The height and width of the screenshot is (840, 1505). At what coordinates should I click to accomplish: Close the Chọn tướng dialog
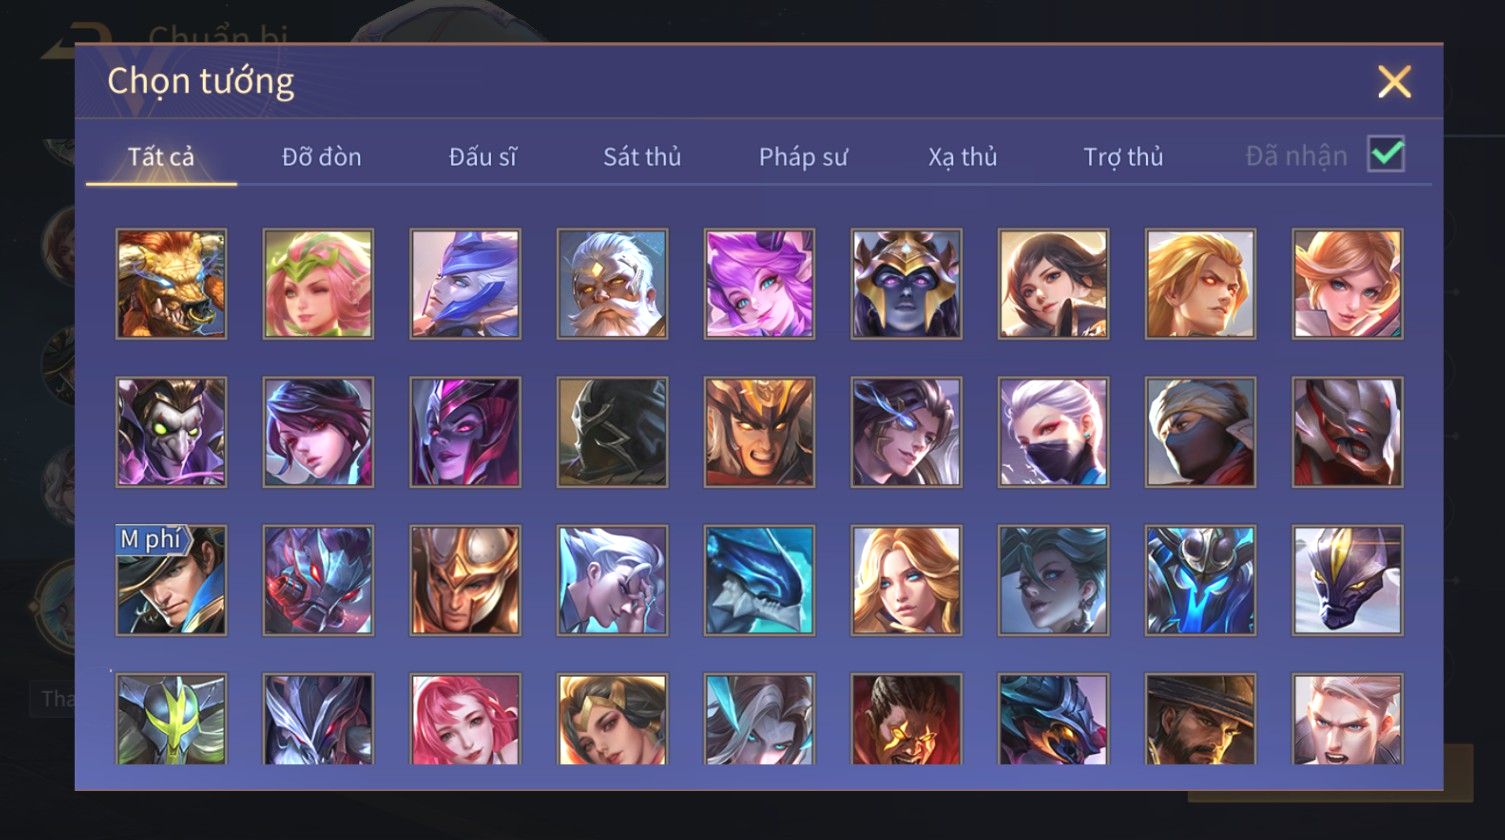pyautogui.click(x=1394, y=81)
